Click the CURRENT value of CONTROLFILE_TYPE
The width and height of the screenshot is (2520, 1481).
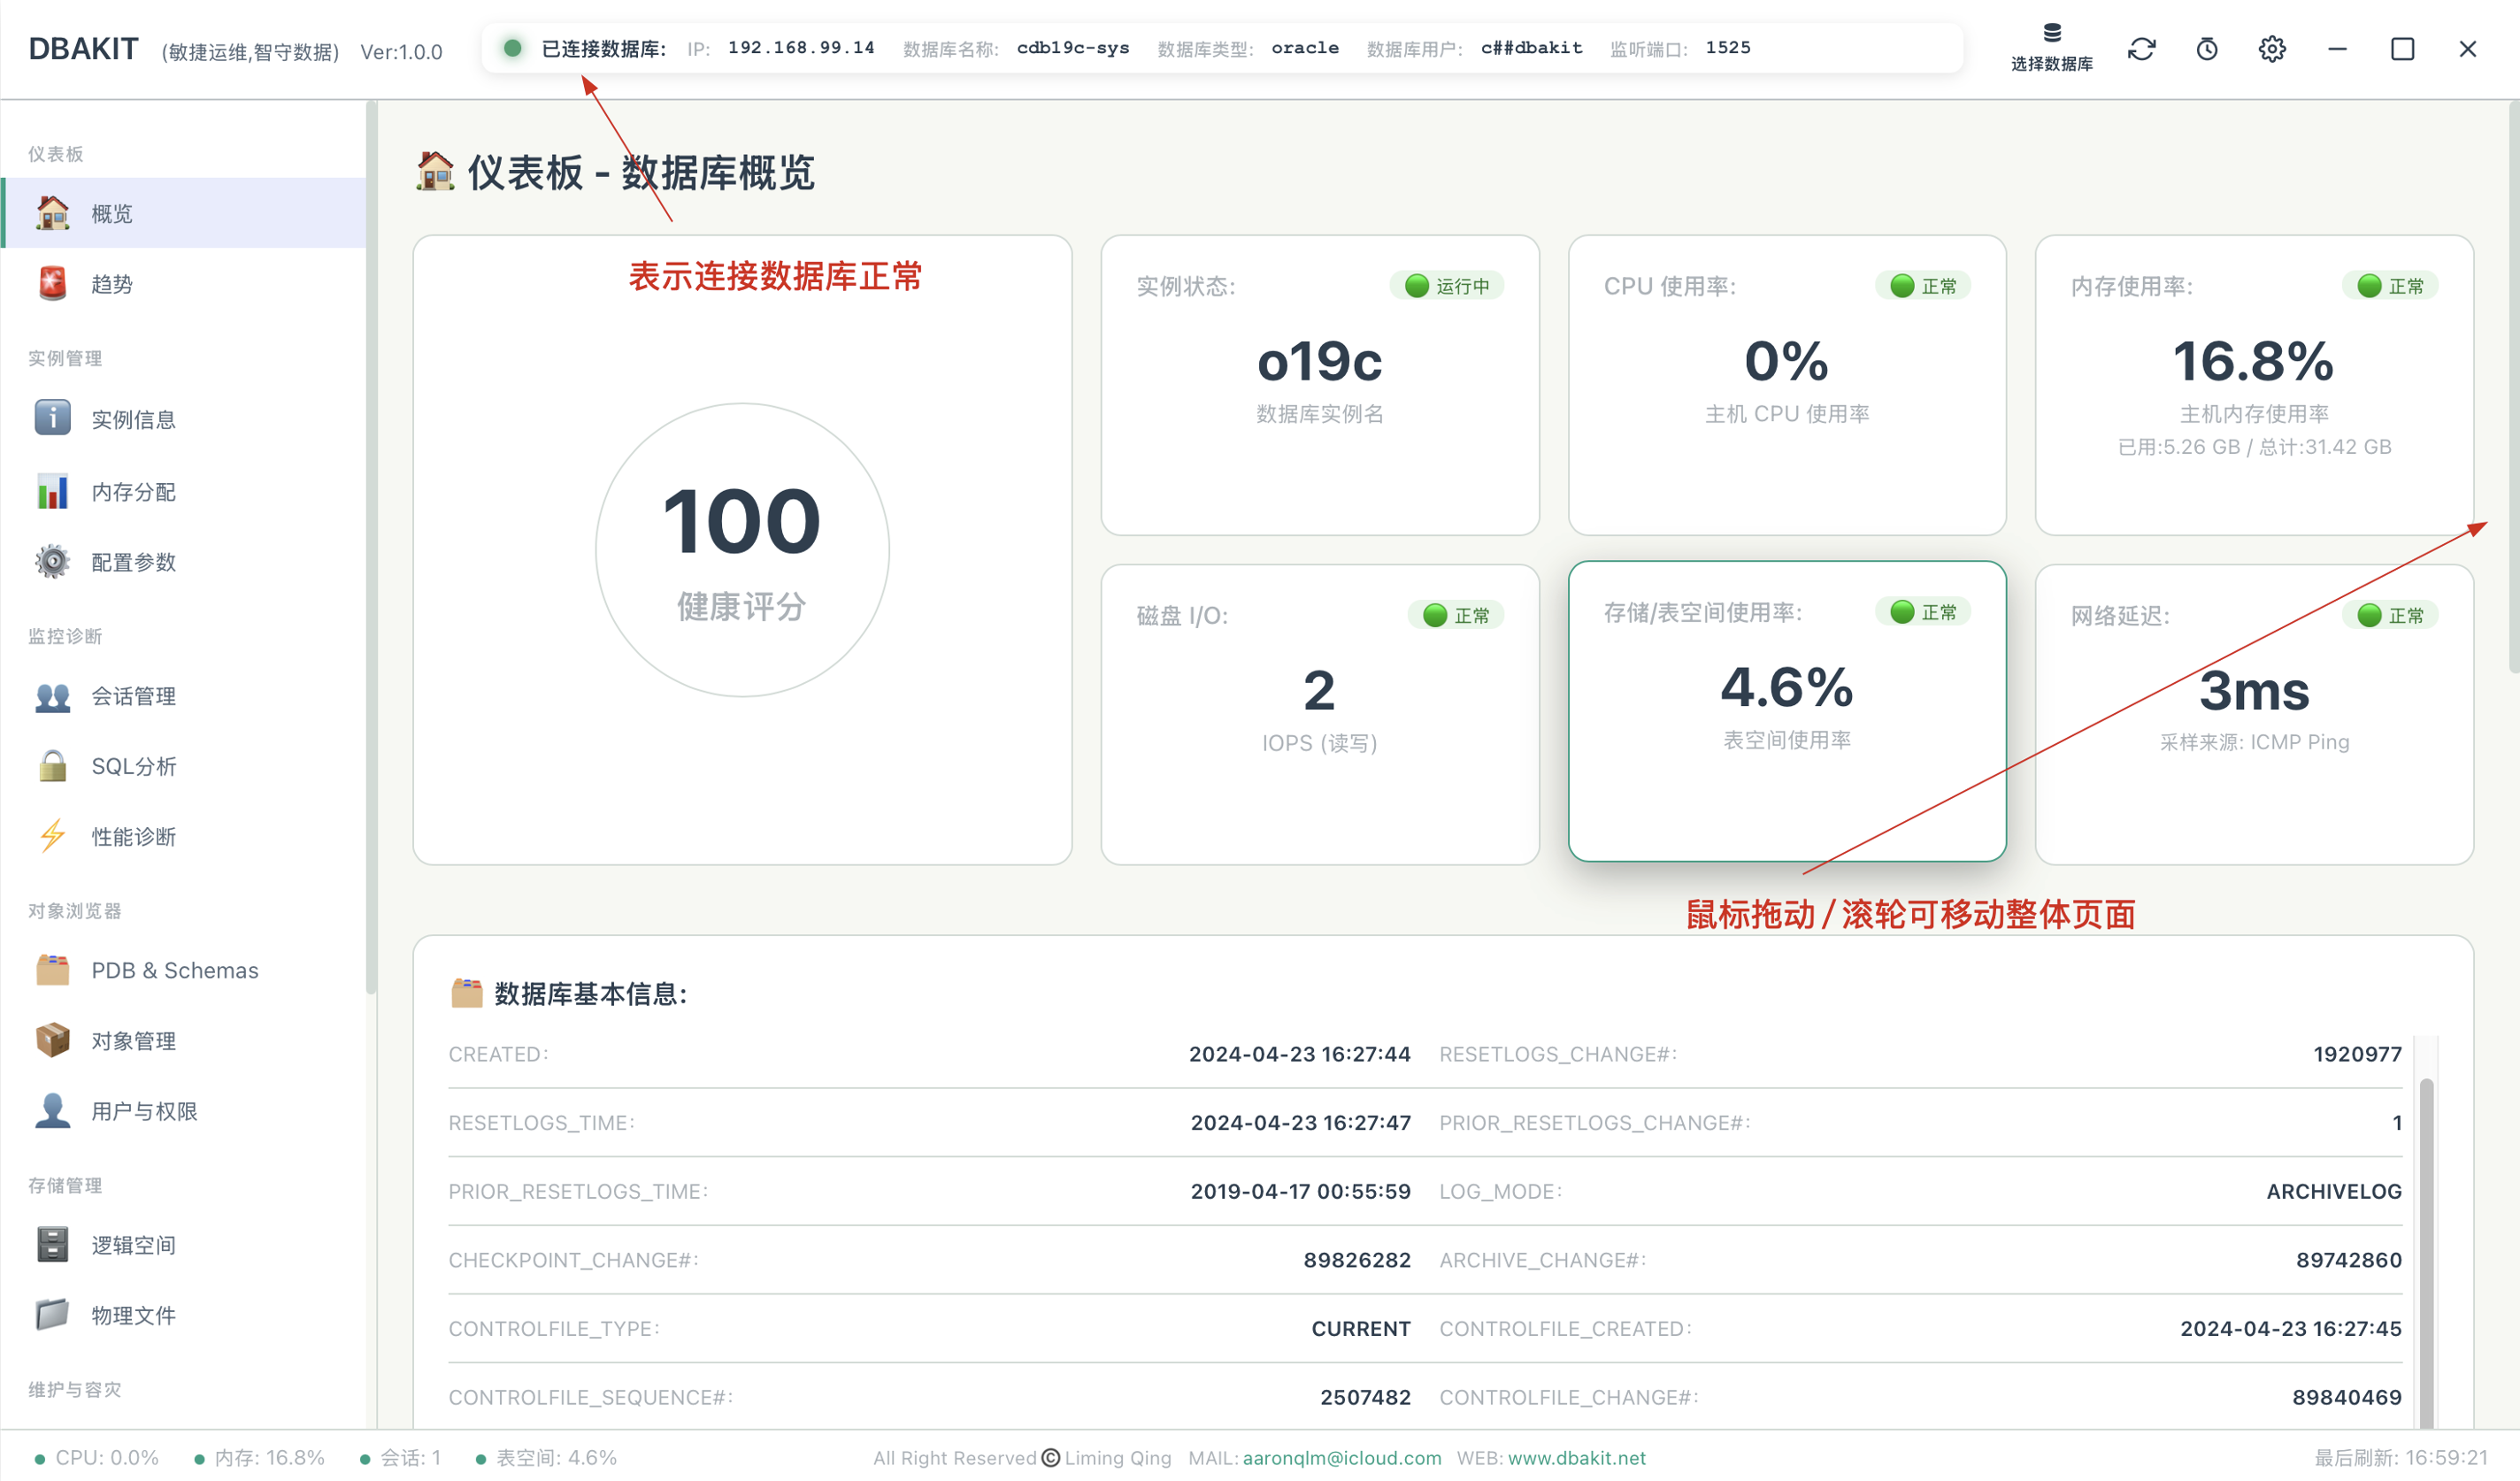tap(1360, 1328)
